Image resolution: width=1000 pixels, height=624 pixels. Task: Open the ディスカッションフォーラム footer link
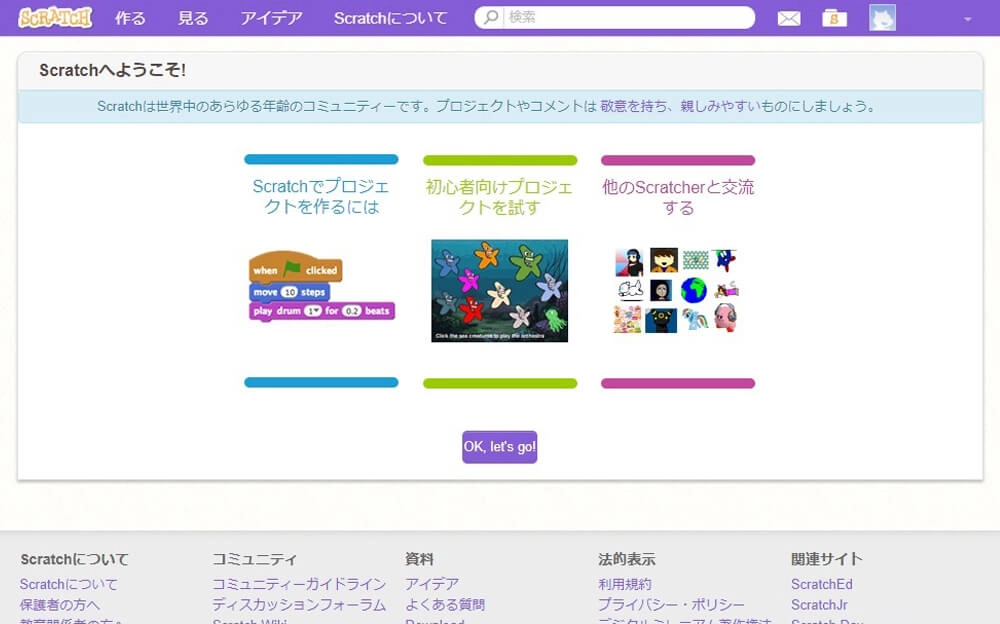tap(299, 604)
